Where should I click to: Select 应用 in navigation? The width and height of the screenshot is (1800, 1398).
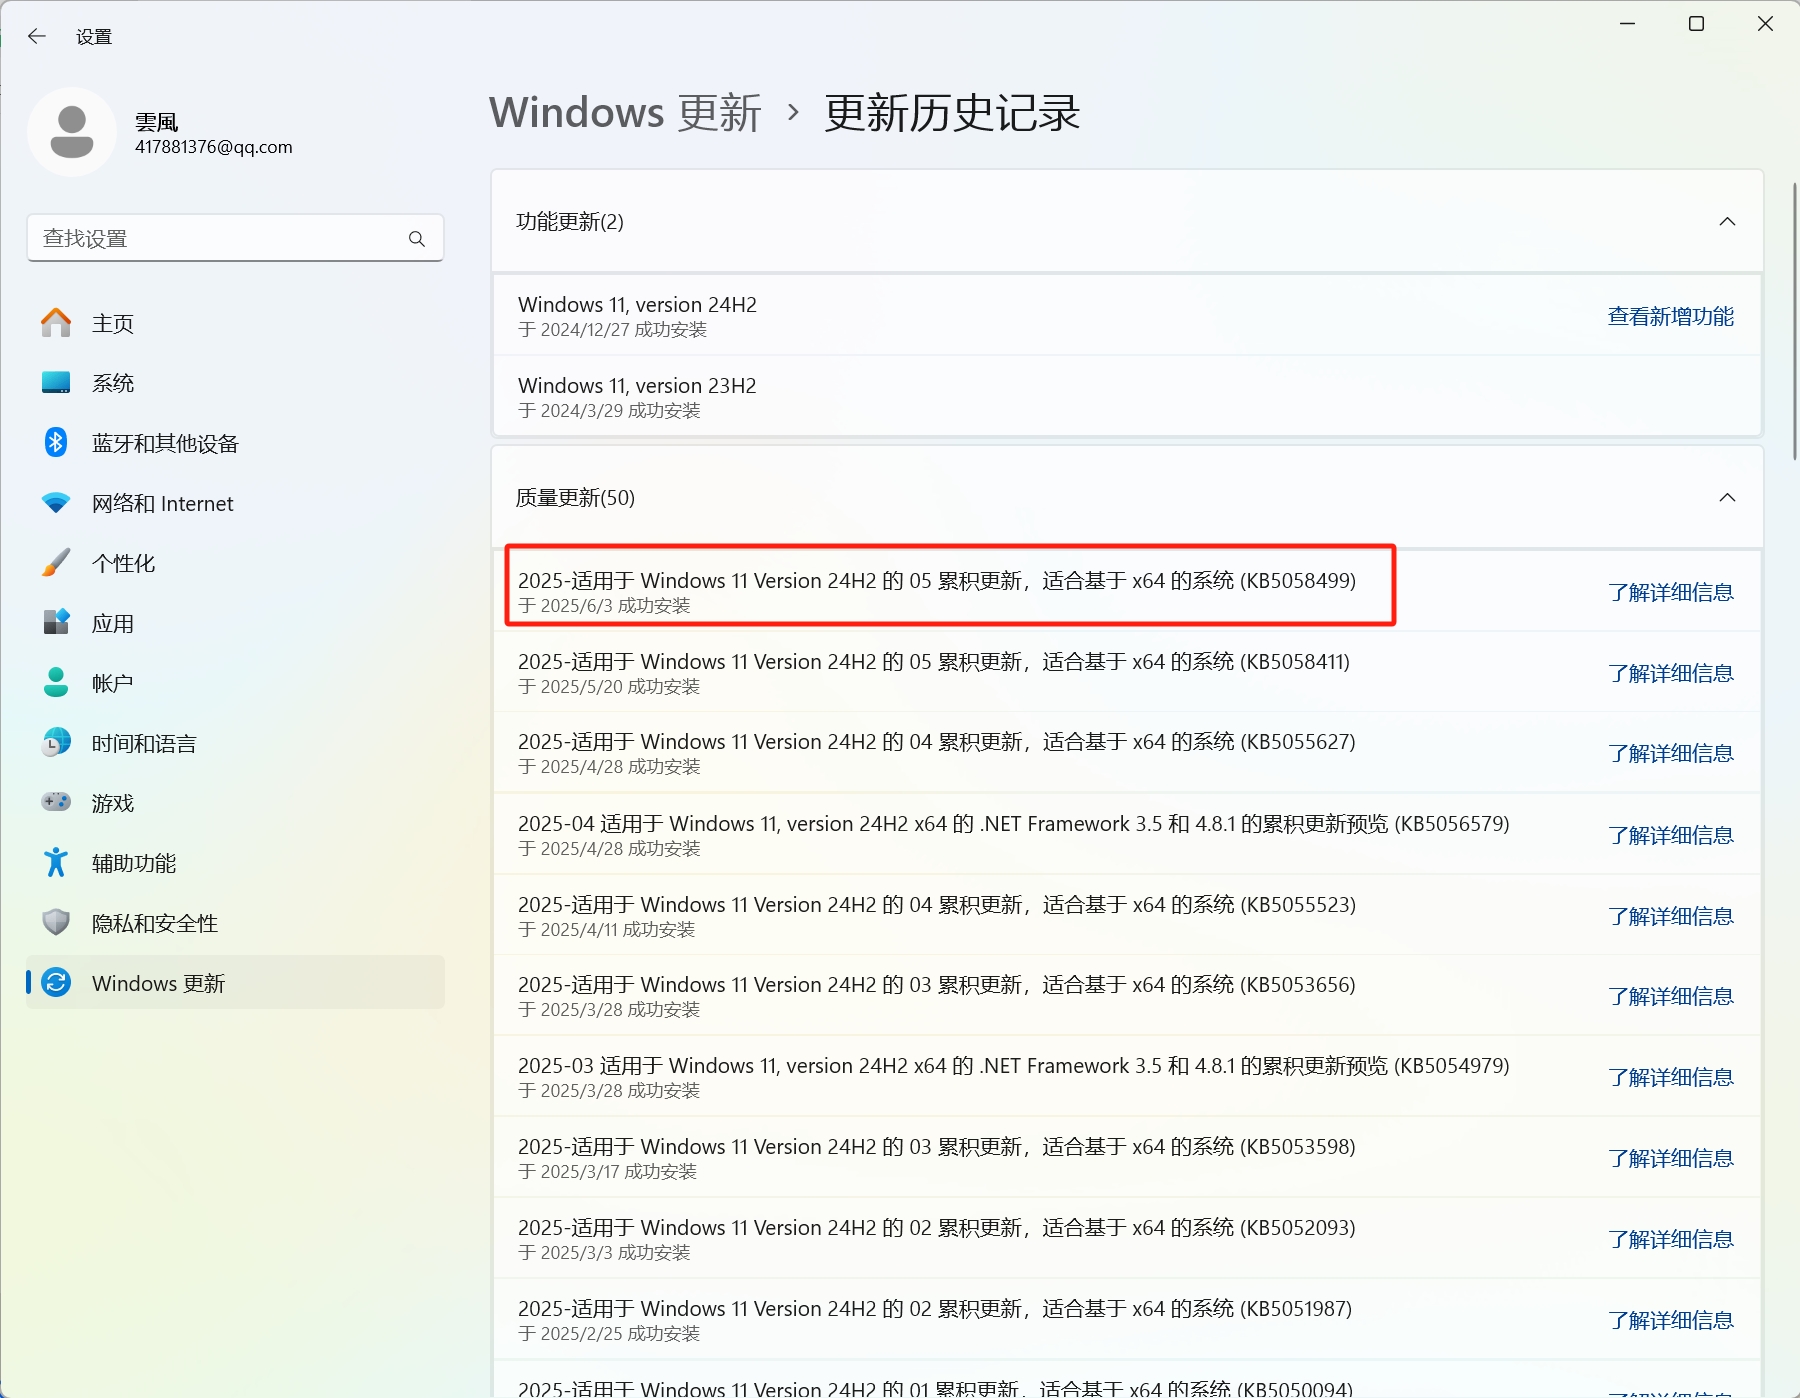tap(236, 623)
